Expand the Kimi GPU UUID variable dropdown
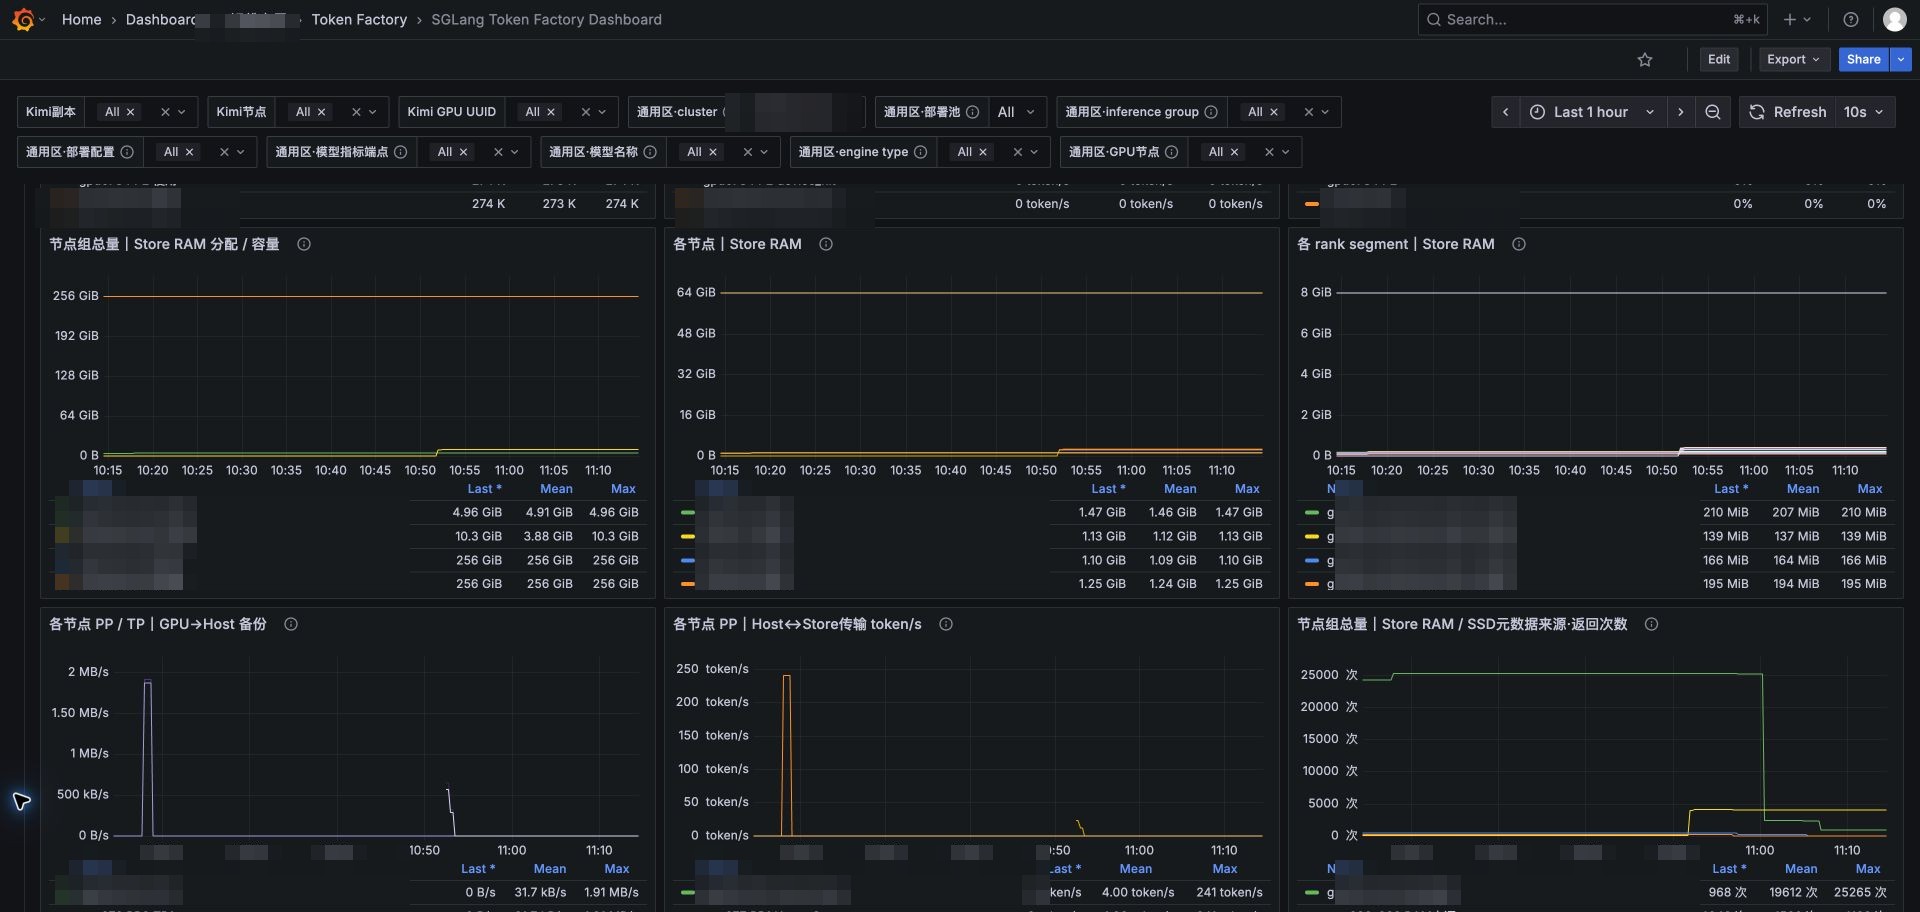This screenshot has width=1920, height=912. tap(602, 112)
